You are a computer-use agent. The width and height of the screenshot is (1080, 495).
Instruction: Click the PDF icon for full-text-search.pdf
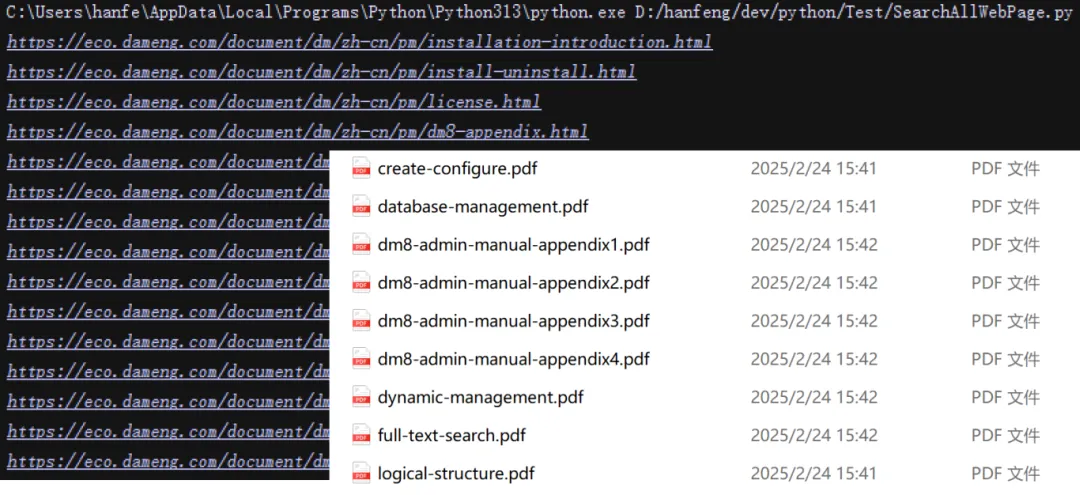[362, 435]
